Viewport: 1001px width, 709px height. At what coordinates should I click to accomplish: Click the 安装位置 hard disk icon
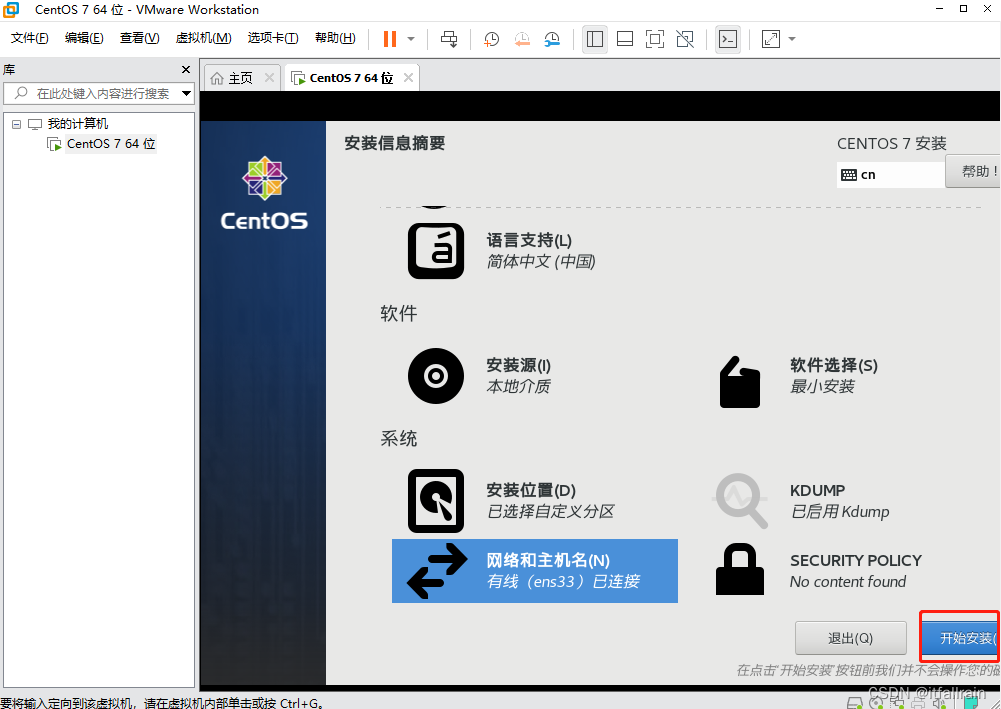(436, 501)
